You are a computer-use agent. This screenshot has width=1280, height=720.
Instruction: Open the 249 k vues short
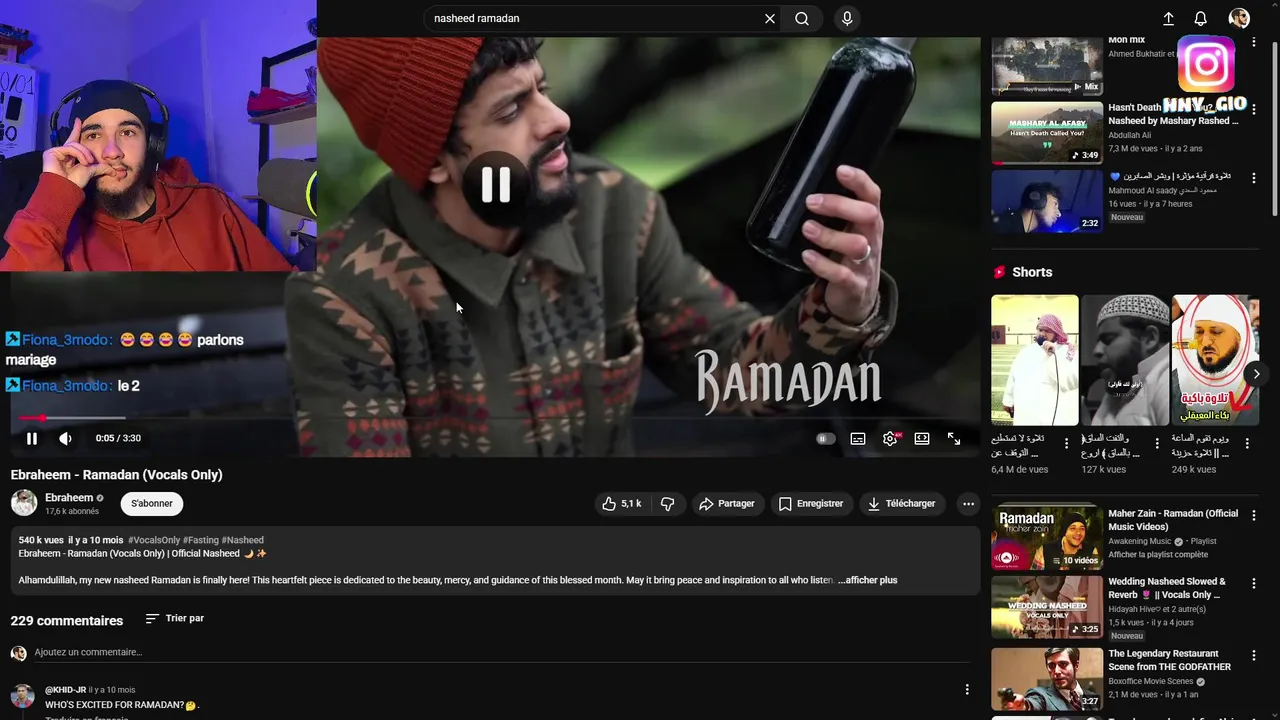click(x=1215, y=360)
